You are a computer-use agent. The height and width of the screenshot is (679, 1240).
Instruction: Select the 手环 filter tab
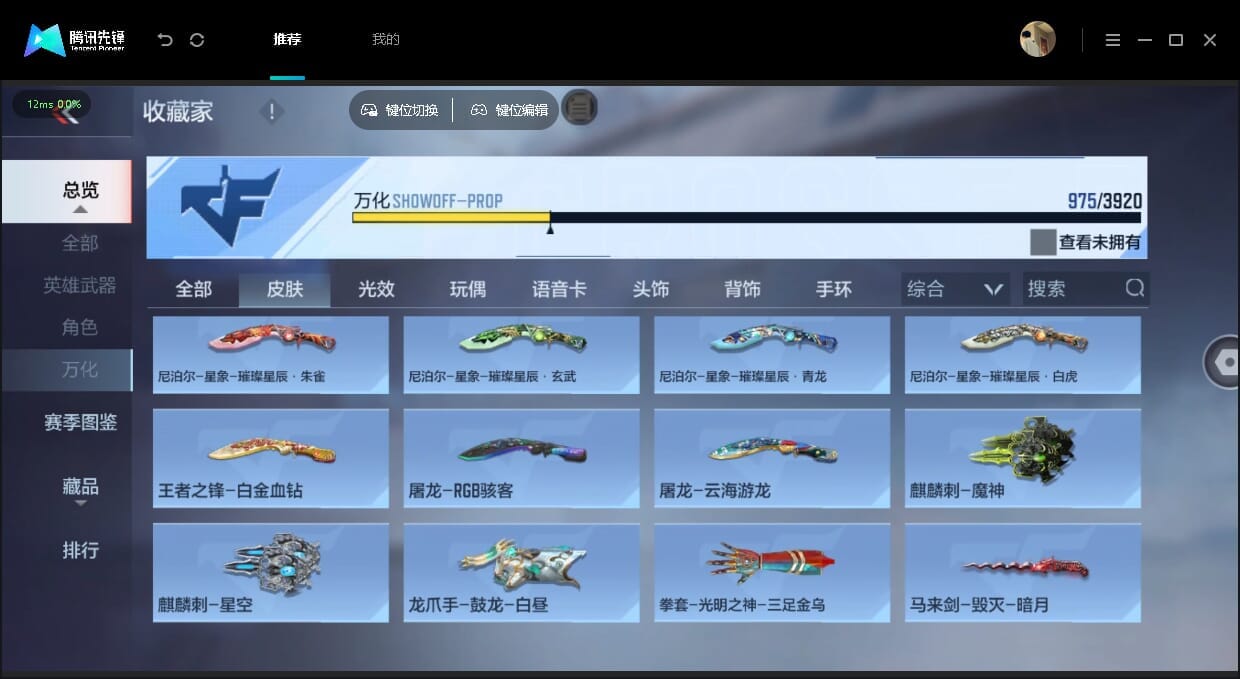[834, 289]
